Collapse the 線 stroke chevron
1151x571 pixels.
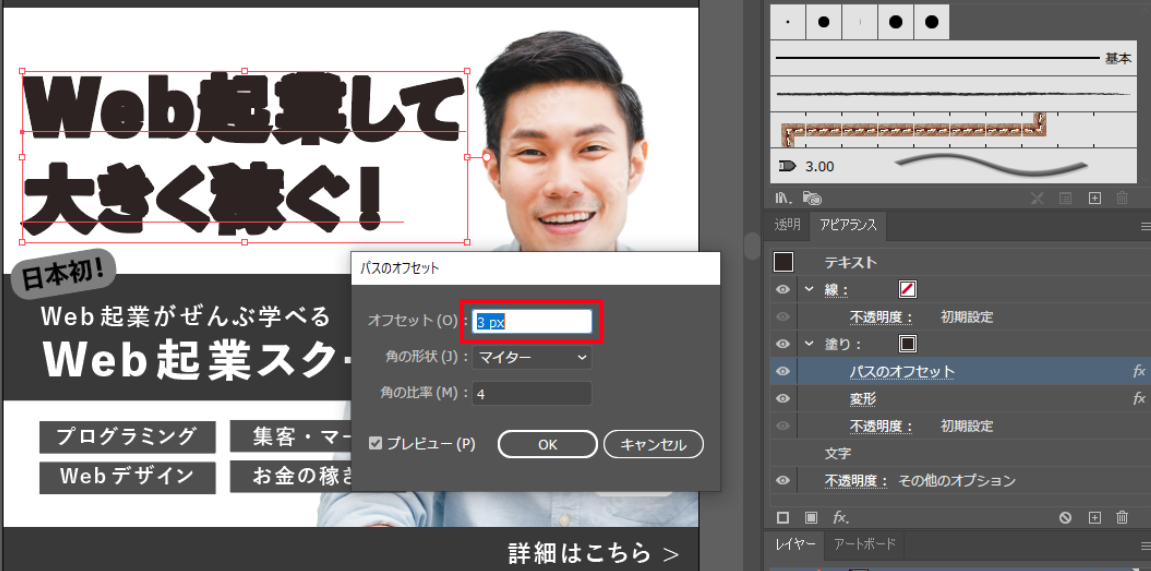pos(809,289)
